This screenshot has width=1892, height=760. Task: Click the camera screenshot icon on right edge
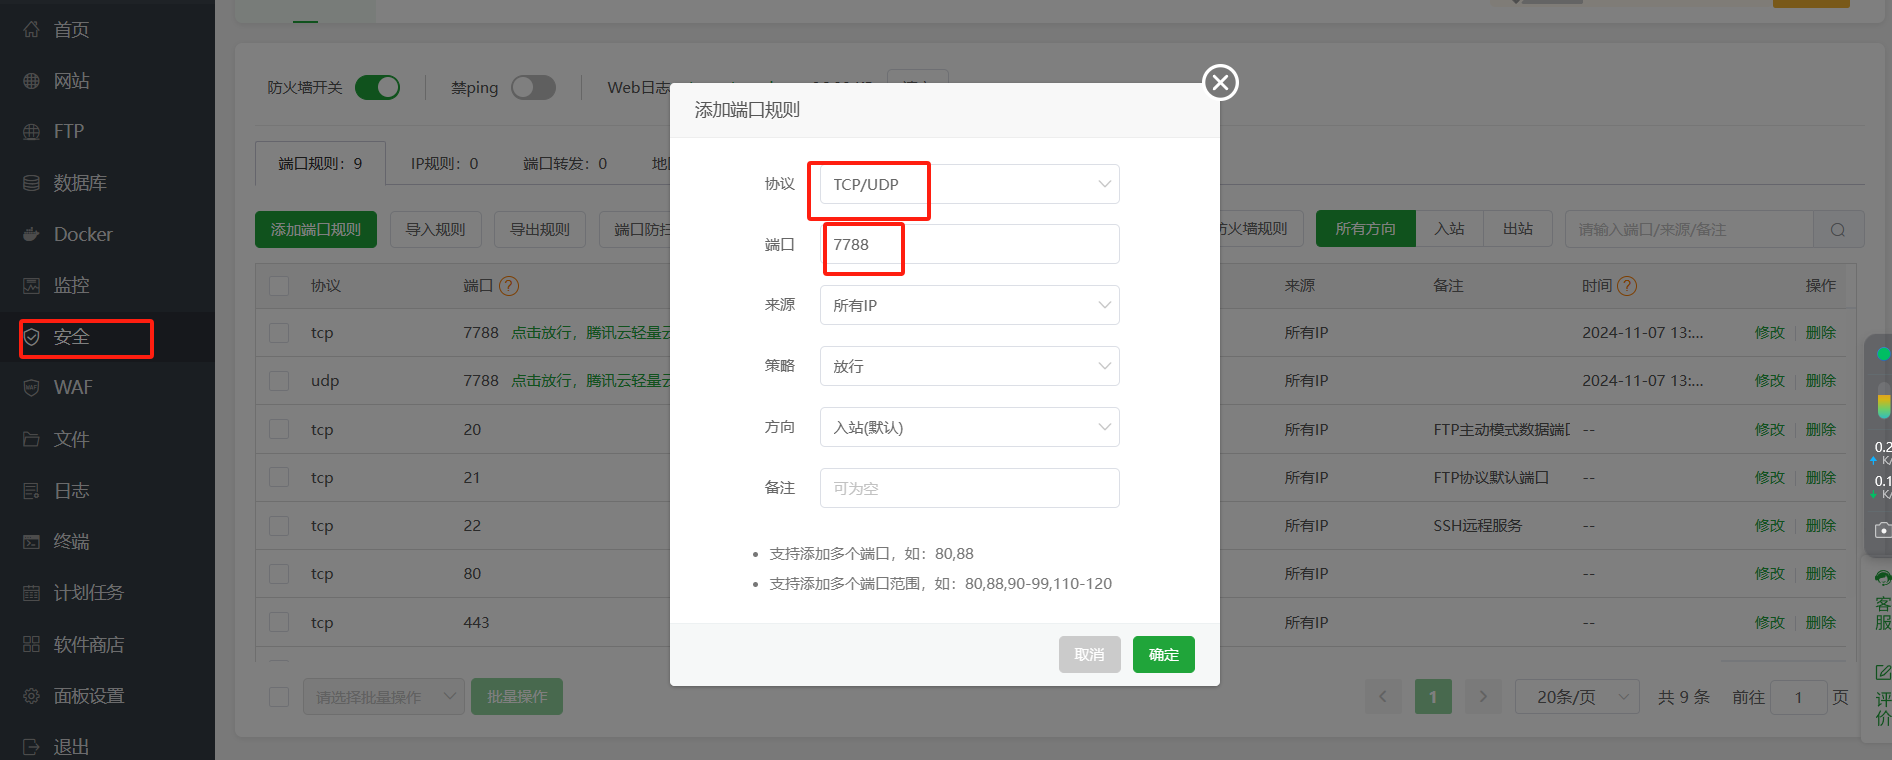pyautogui.click(x=1883, y=530)
